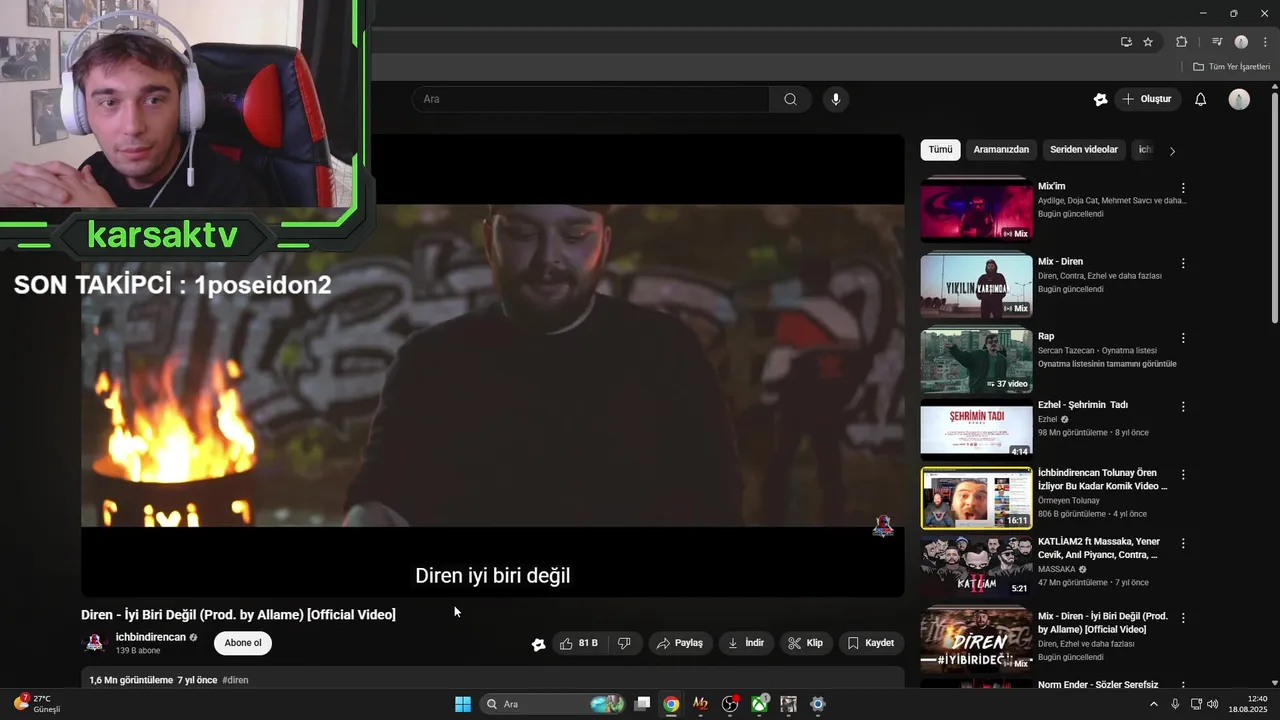Click the Klip button
This screenshot has height=720, width=1280.
(805, 643)
